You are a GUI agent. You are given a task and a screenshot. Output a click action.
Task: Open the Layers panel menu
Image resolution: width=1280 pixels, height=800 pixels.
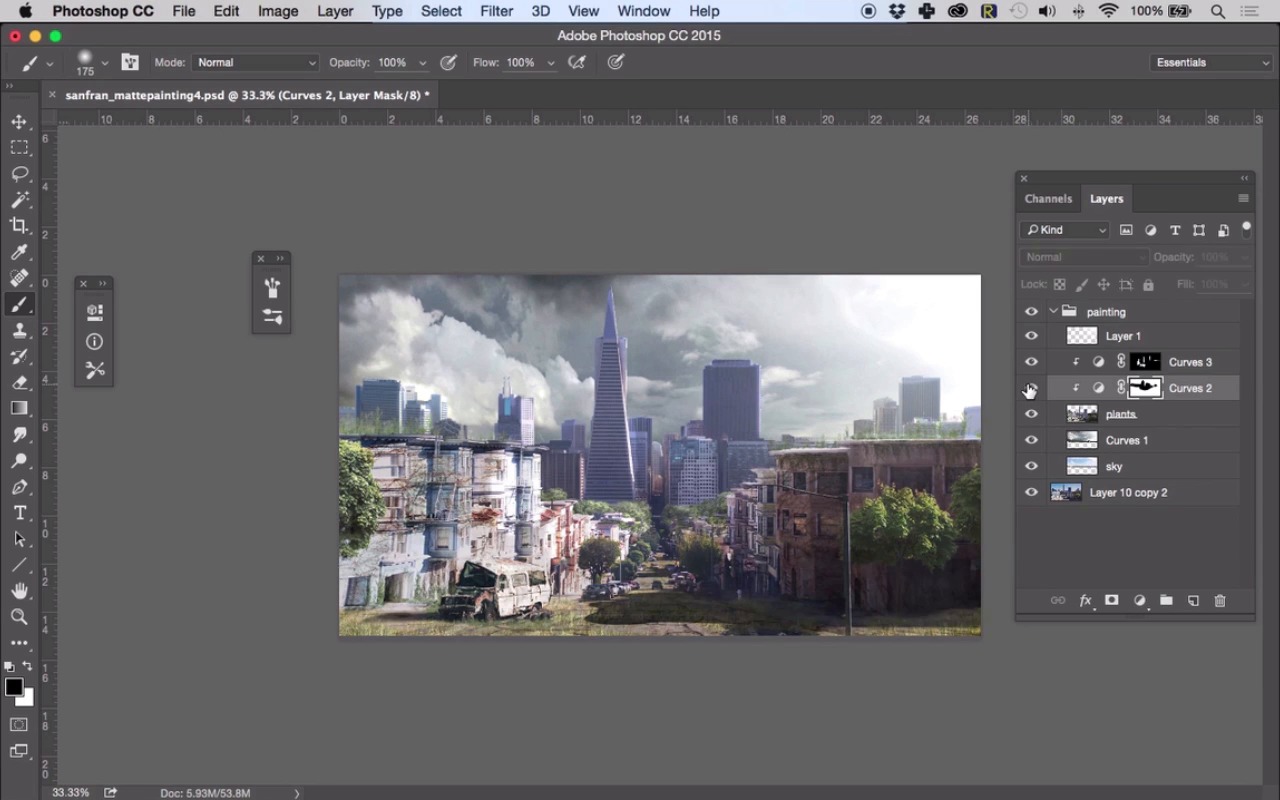click(1243, 198)
